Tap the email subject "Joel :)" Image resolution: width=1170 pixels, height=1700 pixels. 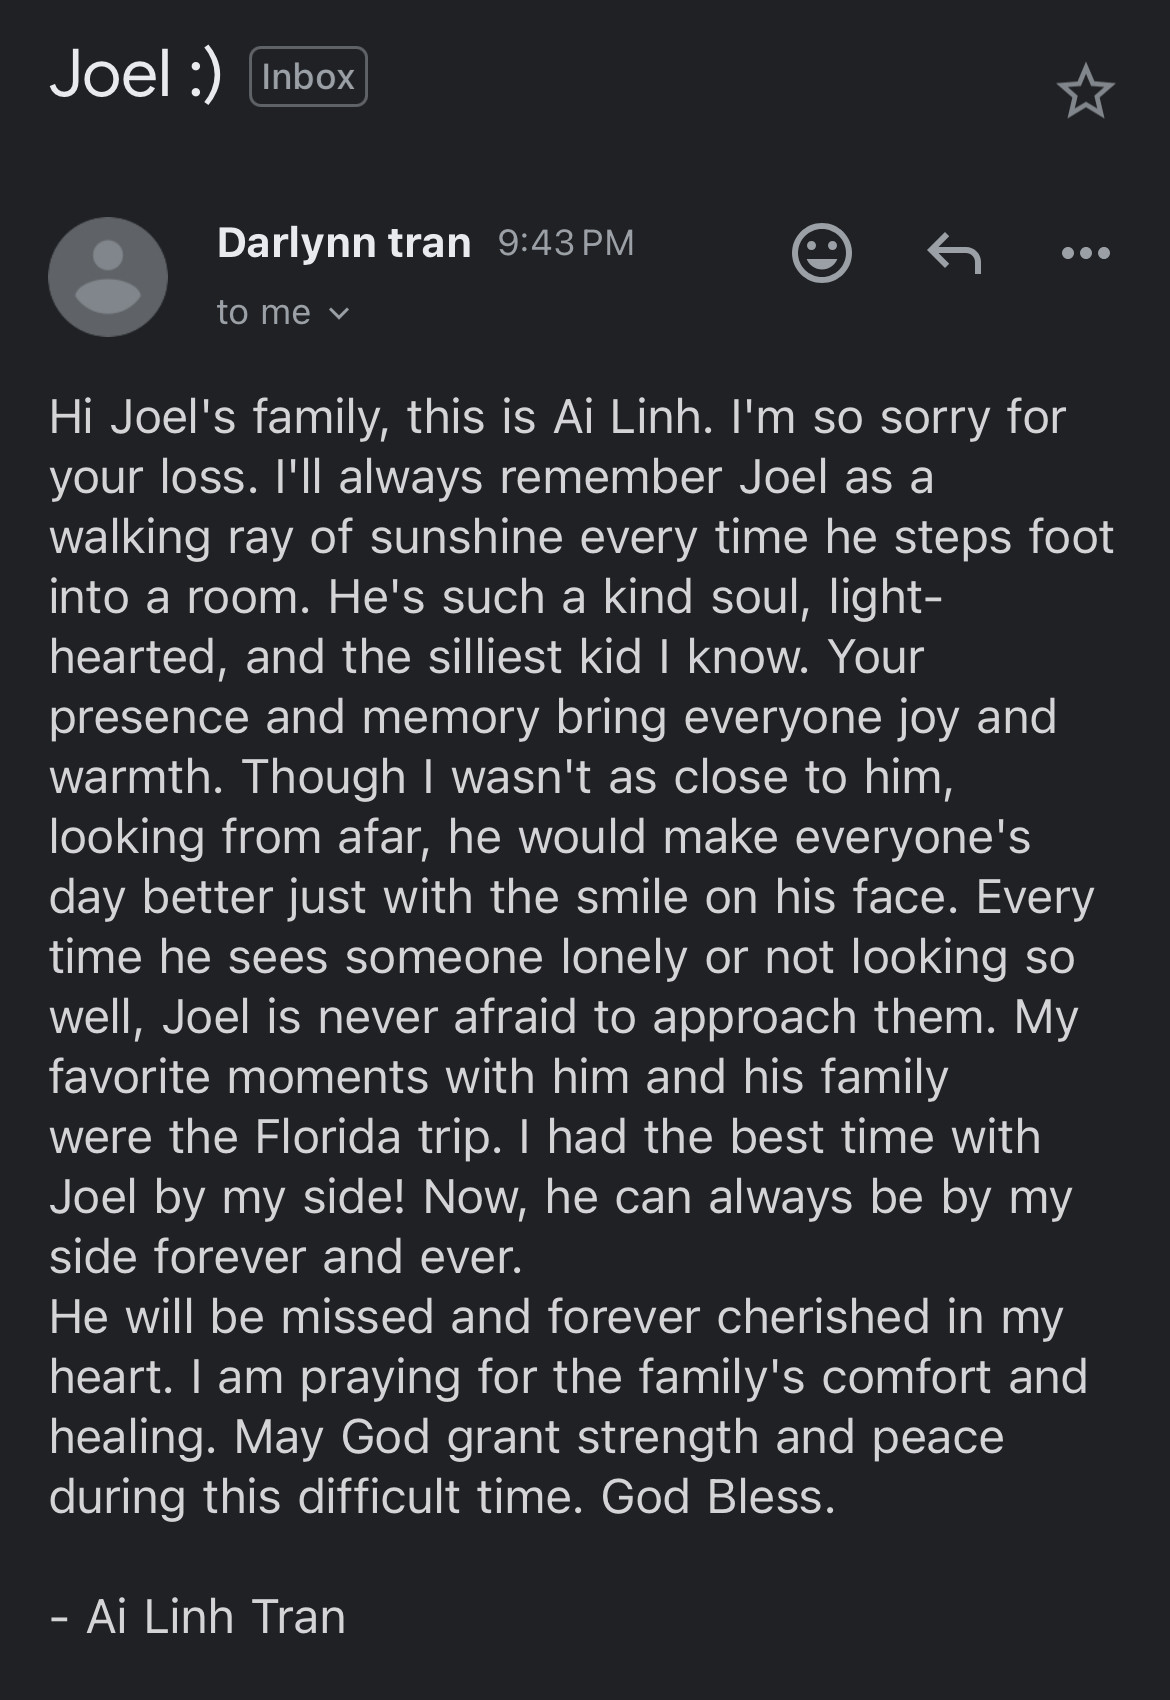click(136, 75)
